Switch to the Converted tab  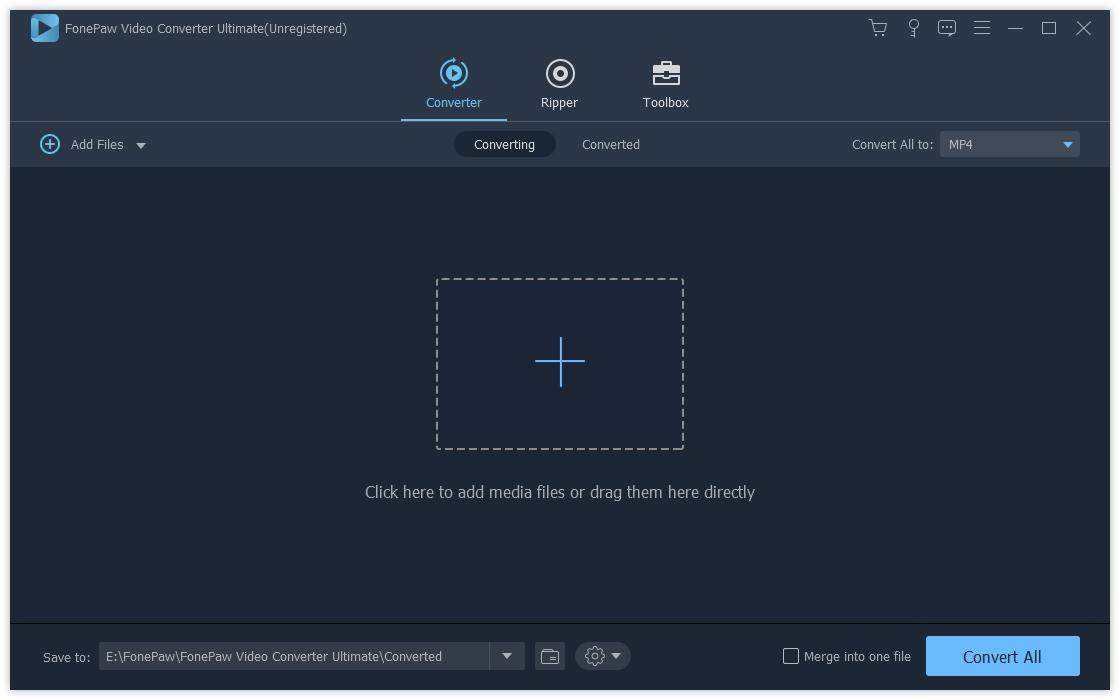[610, 144]
